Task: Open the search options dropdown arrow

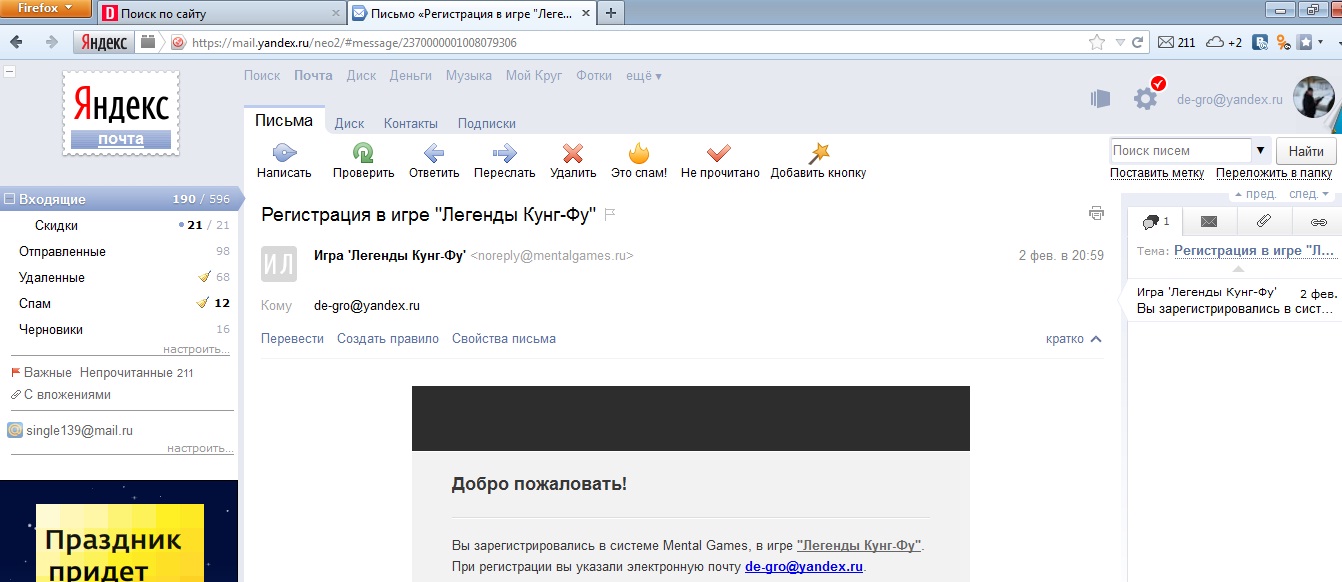Action: 1260,151
